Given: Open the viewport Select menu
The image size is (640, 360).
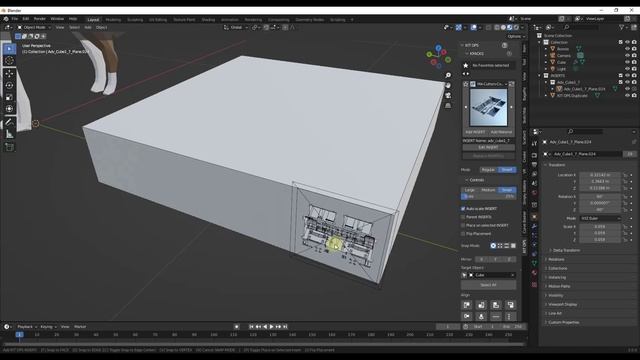Looking at the screenshot, I should click(74, 27).
